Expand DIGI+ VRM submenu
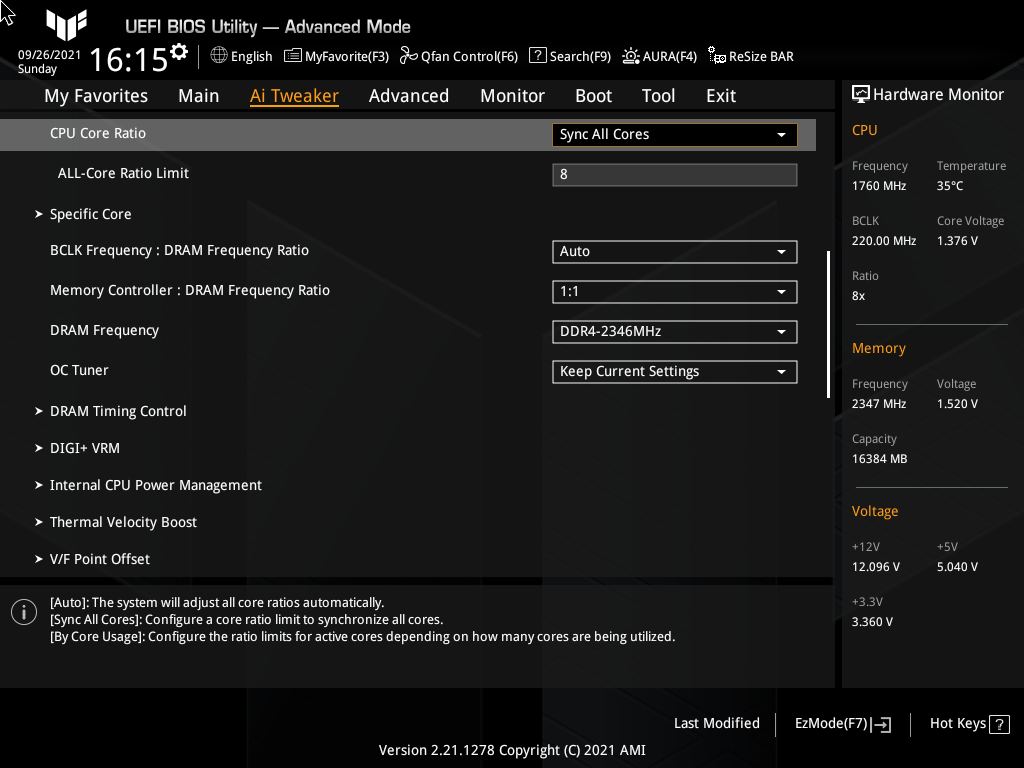 78,449
